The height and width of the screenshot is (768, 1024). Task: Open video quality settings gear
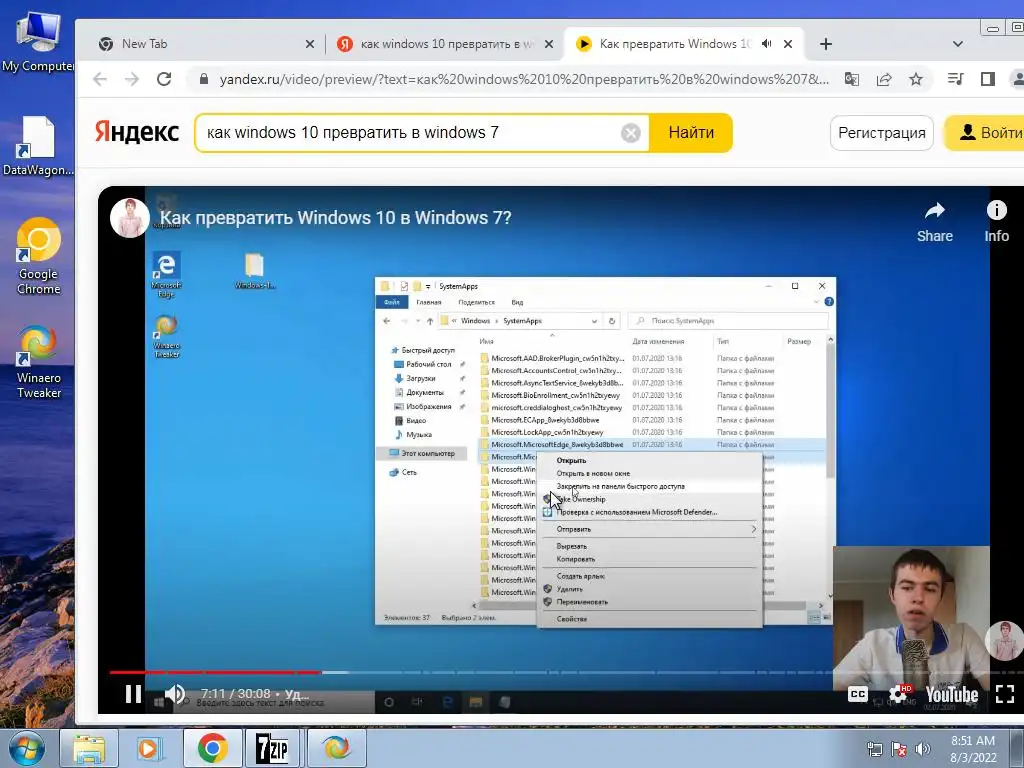coord(899,694)
